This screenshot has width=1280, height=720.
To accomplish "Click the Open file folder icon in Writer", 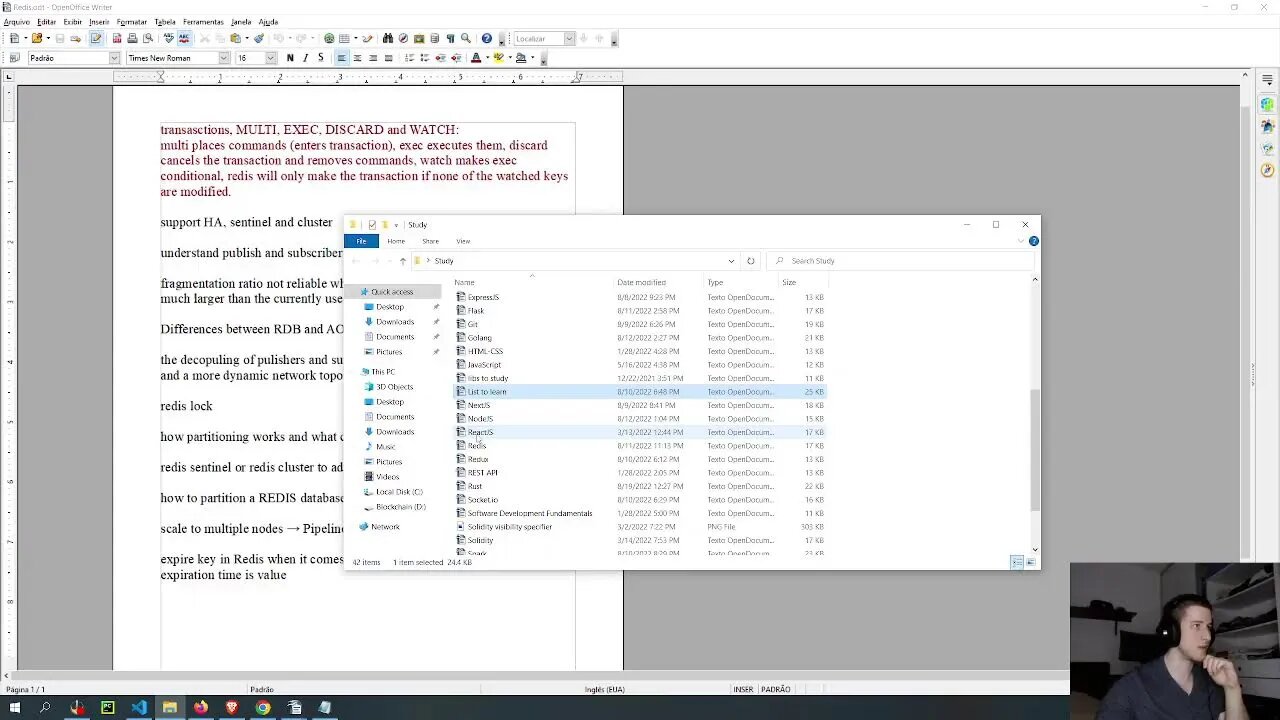I will (37, 39).
